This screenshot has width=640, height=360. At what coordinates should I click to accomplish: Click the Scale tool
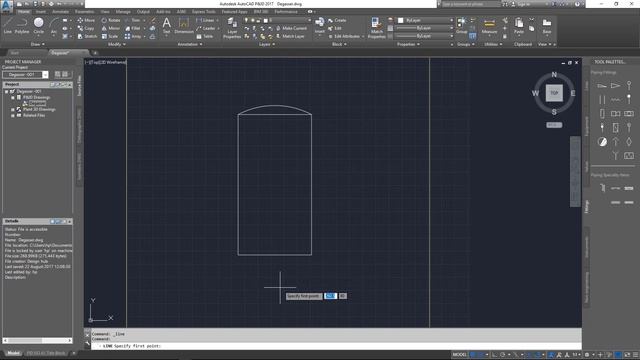110,36
